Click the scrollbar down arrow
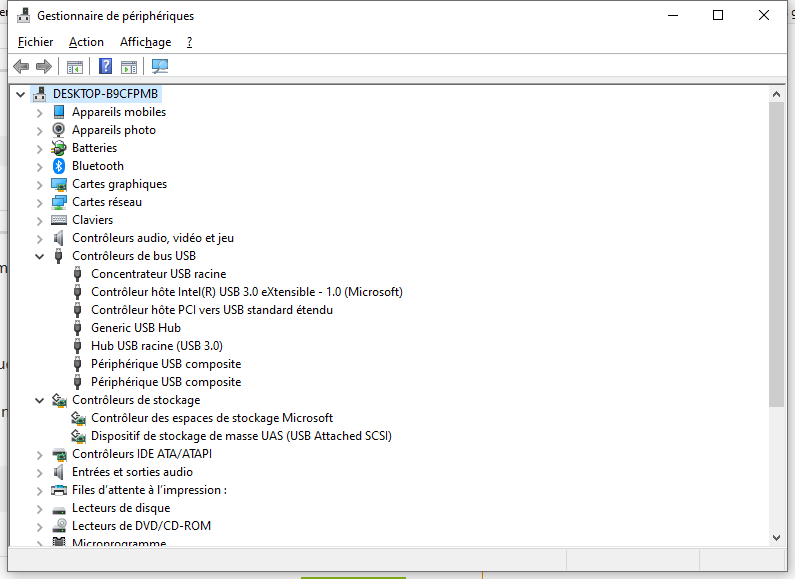The width and height of the screenshot is (795, 579). point(776,538)
